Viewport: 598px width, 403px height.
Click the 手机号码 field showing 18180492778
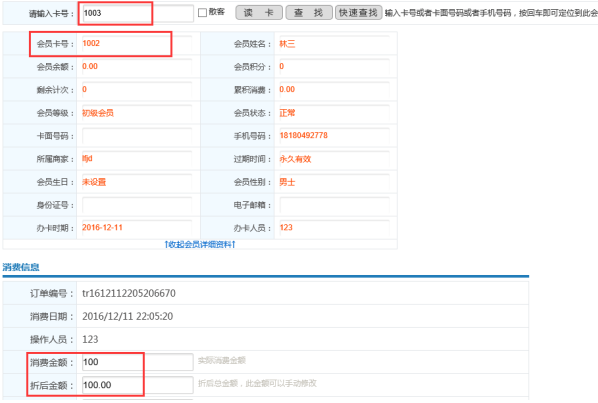[x=334, y=136]
